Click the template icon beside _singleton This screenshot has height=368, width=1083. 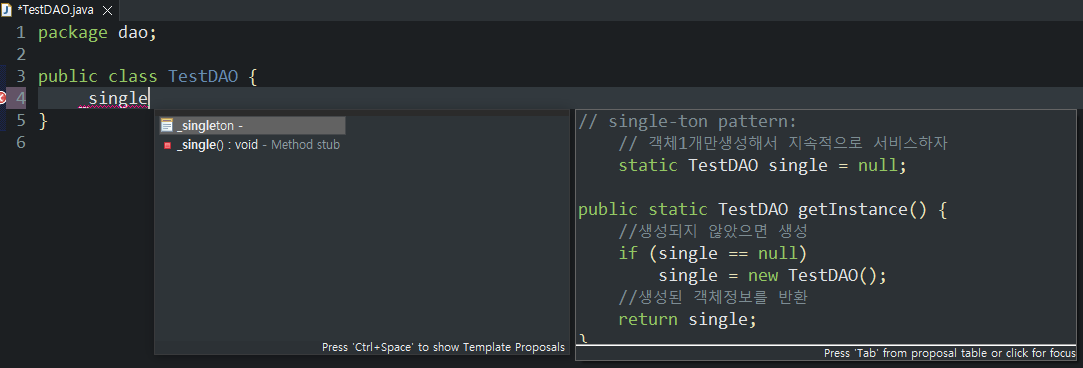[x=166, y=126]
